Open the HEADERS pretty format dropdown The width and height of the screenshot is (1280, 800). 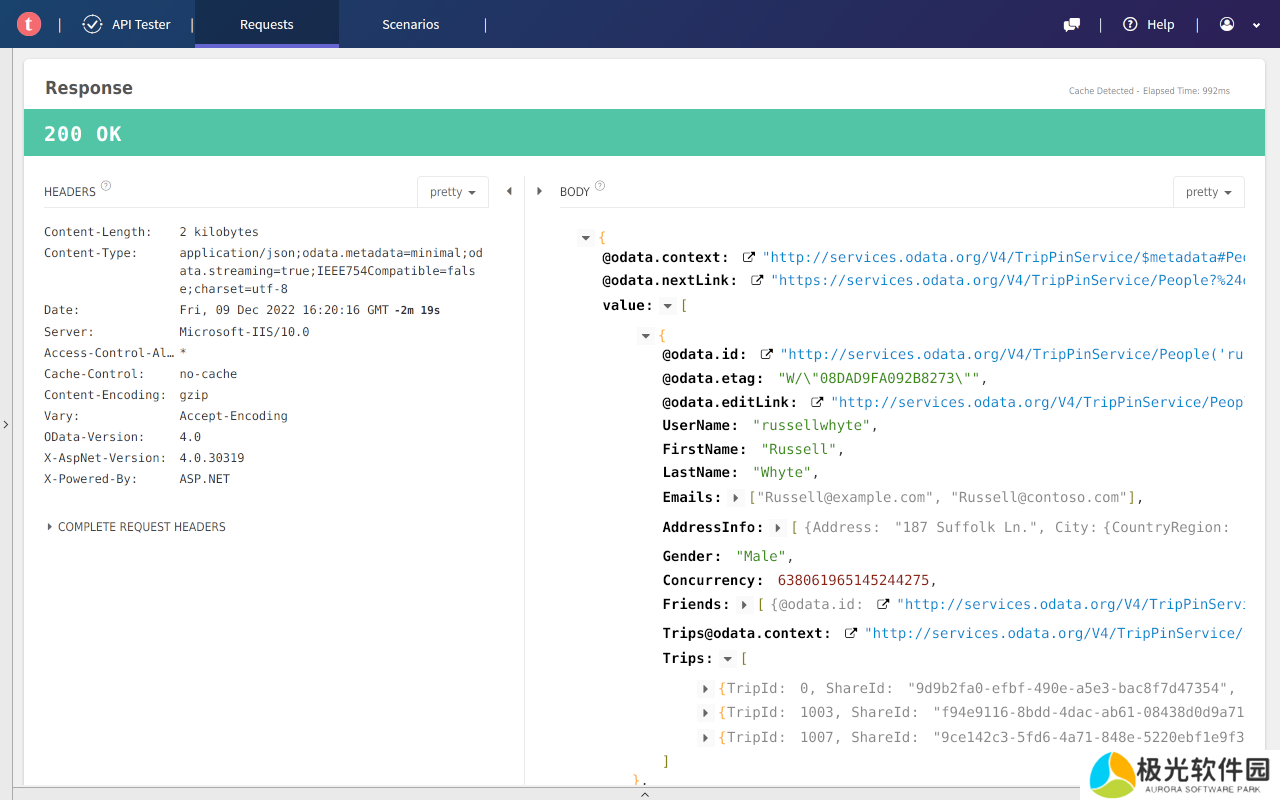coord(452,192)
